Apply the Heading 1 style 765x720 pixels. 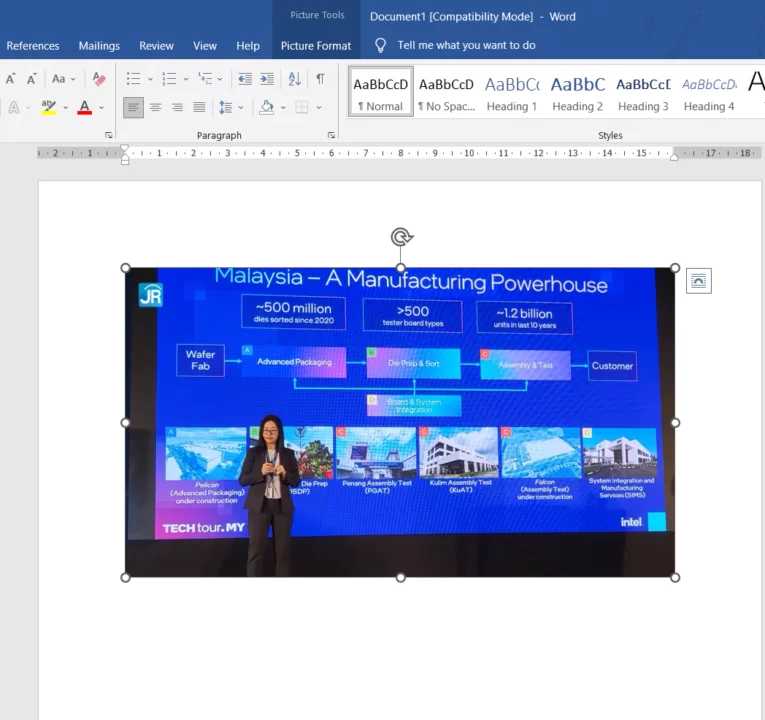click(x=511, y=93)
